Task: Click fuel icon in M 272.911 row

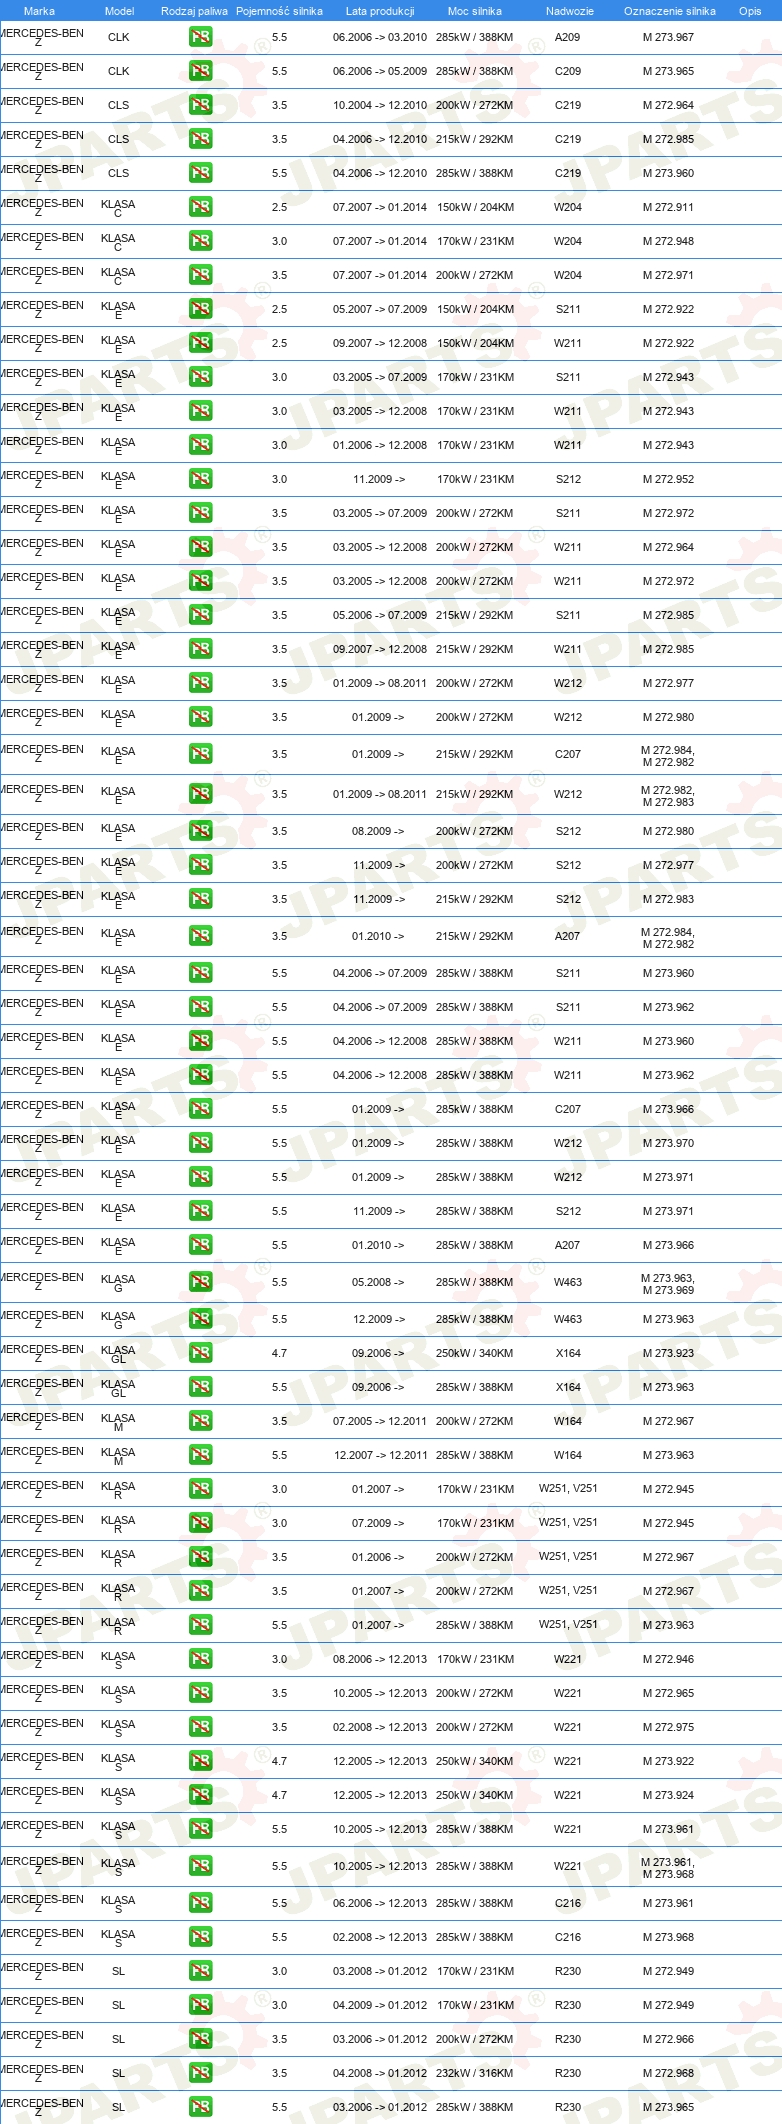Action: [x=200, y=207]
